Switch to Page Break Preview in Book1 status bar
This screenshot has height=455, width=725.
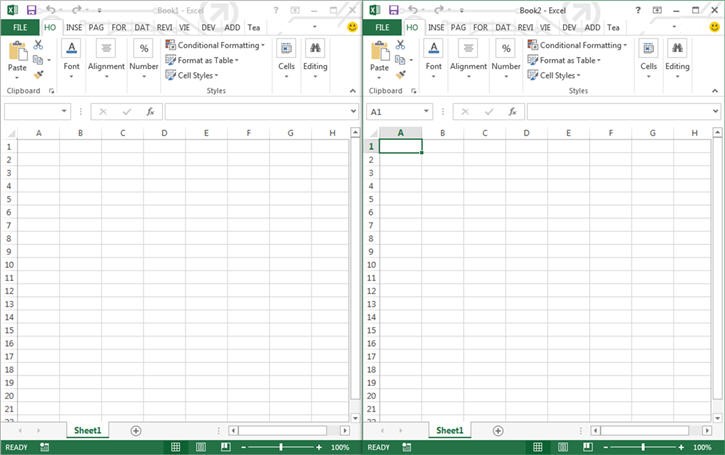[226, 447]
